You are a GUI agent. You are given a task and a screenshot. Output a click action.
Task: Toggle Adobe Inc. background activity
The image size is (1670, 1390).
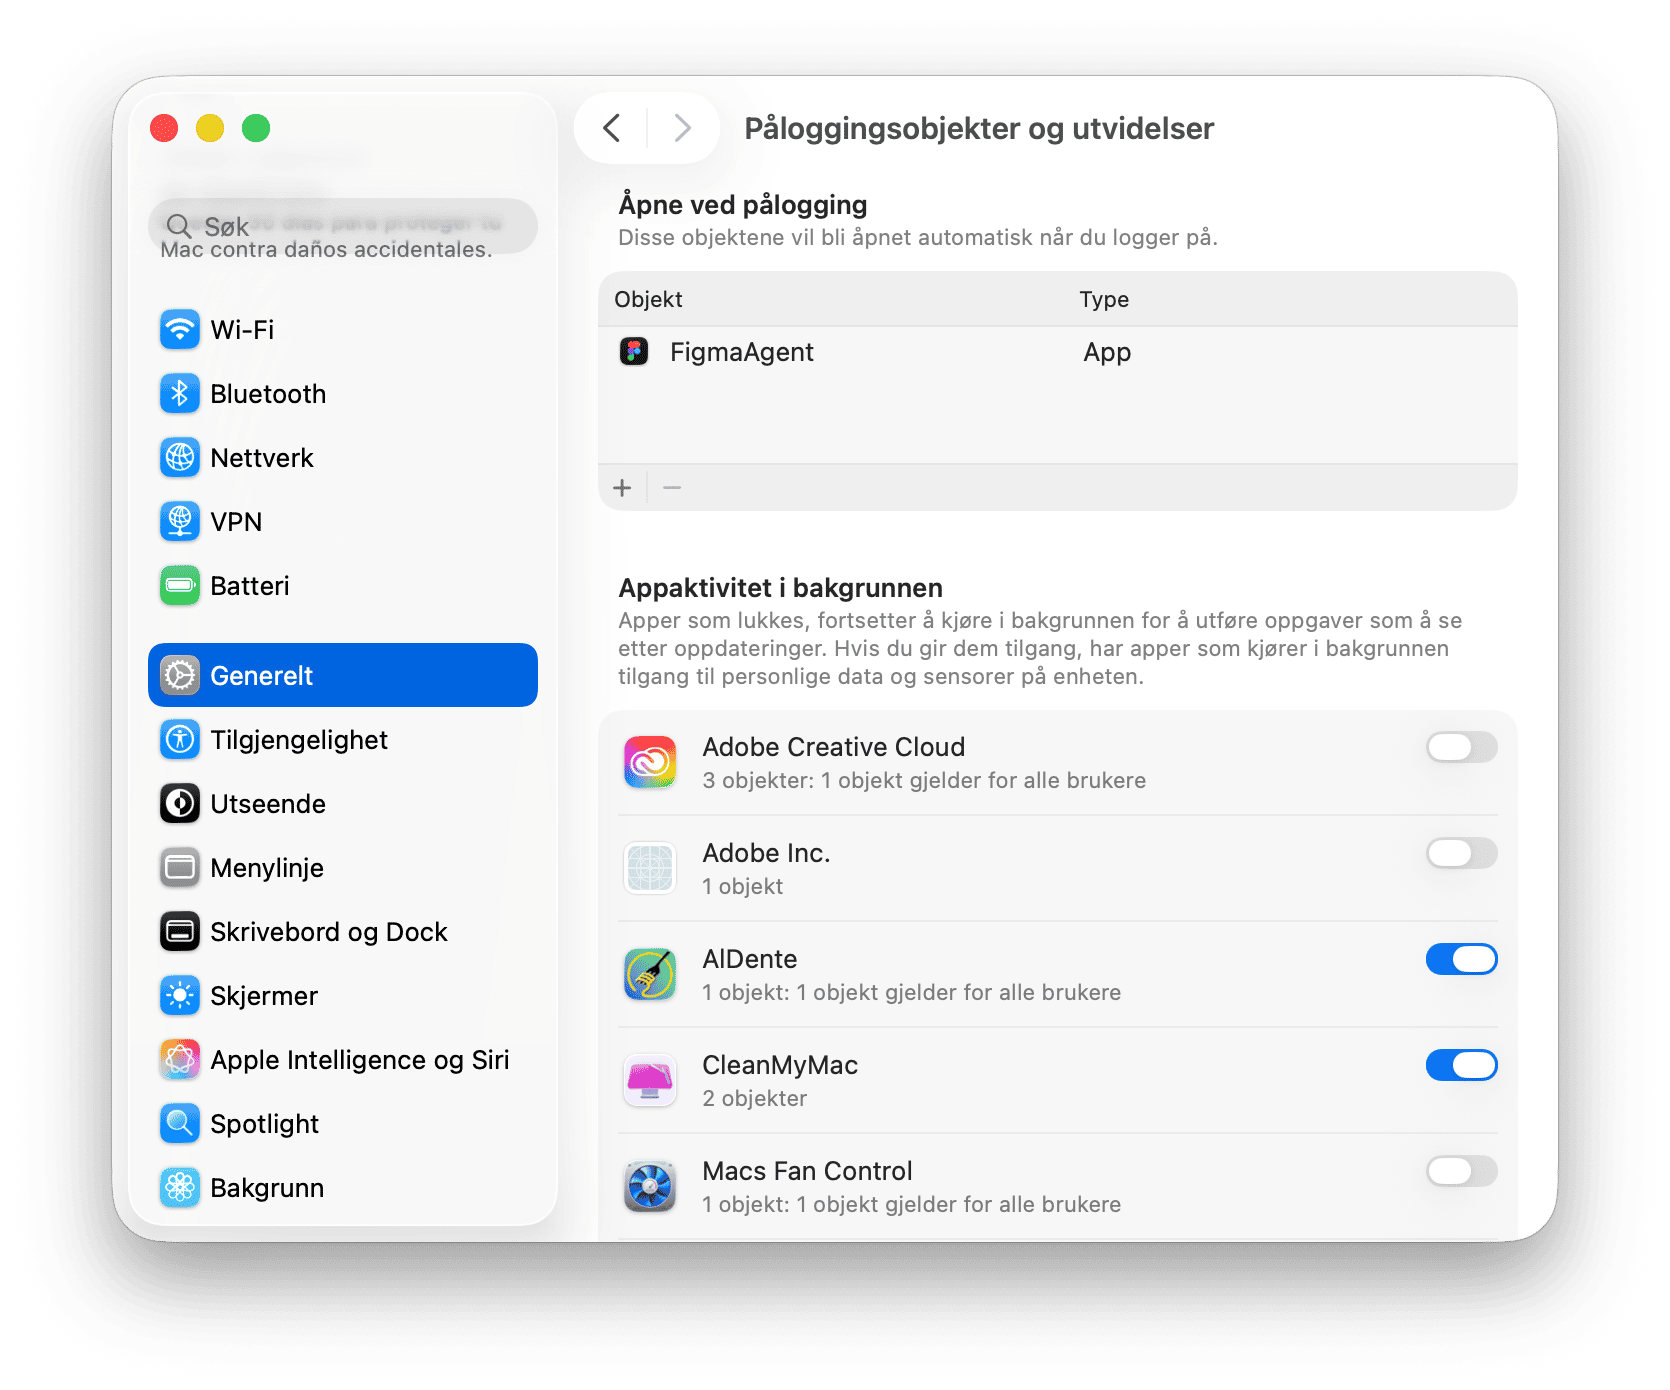pyautogui.click(x=1461, y=853)
